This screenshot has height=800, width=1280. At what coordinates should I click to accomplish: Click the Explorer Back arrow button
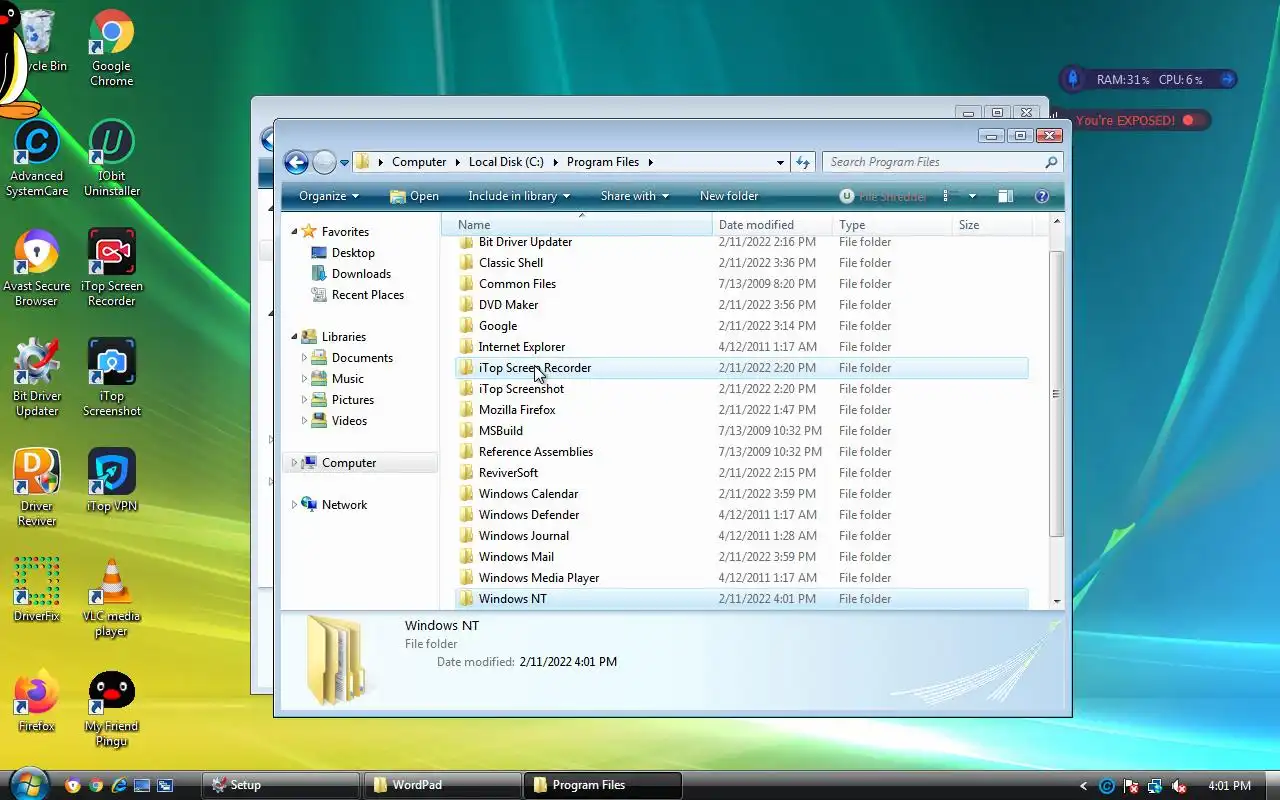coord(296,162)
